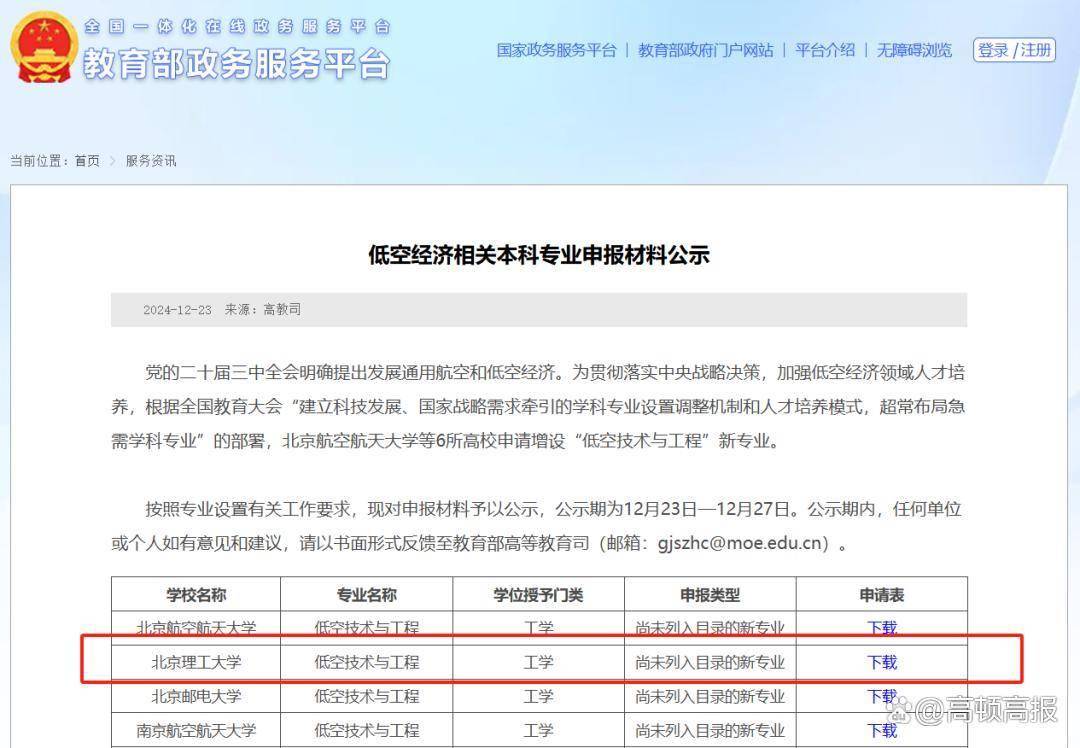Click 尚未列入目录的新专业 in 南京航空航天大学 row
Viewport: 1080px width, 748px height.
(x=710, y=730)
